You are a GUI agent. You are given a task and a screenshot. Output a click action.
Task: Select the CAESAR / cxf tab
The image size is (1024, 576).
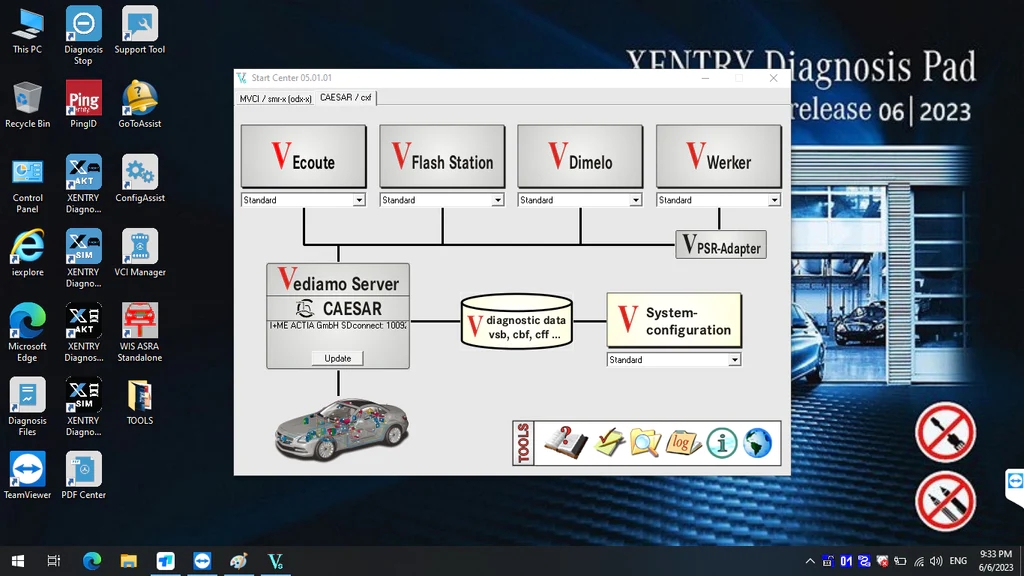(x=345, y=97)
